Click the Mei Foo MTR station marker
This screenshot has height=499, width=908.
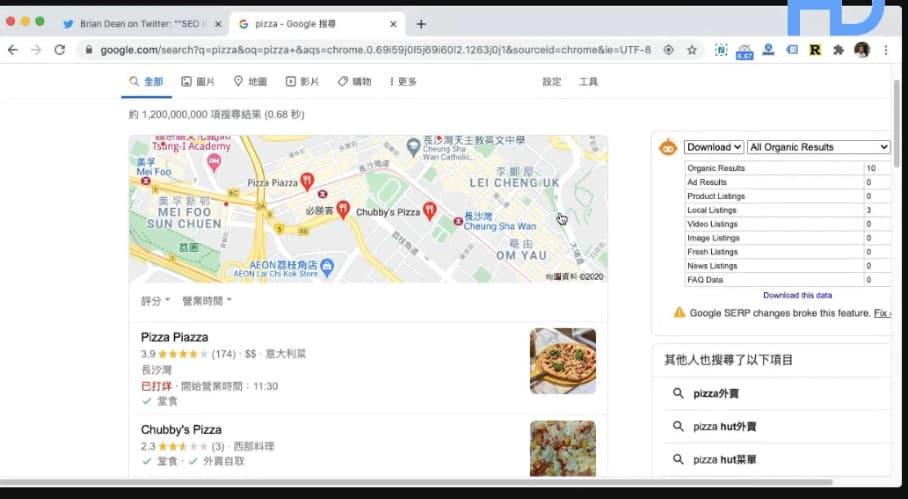click(146, 181)
